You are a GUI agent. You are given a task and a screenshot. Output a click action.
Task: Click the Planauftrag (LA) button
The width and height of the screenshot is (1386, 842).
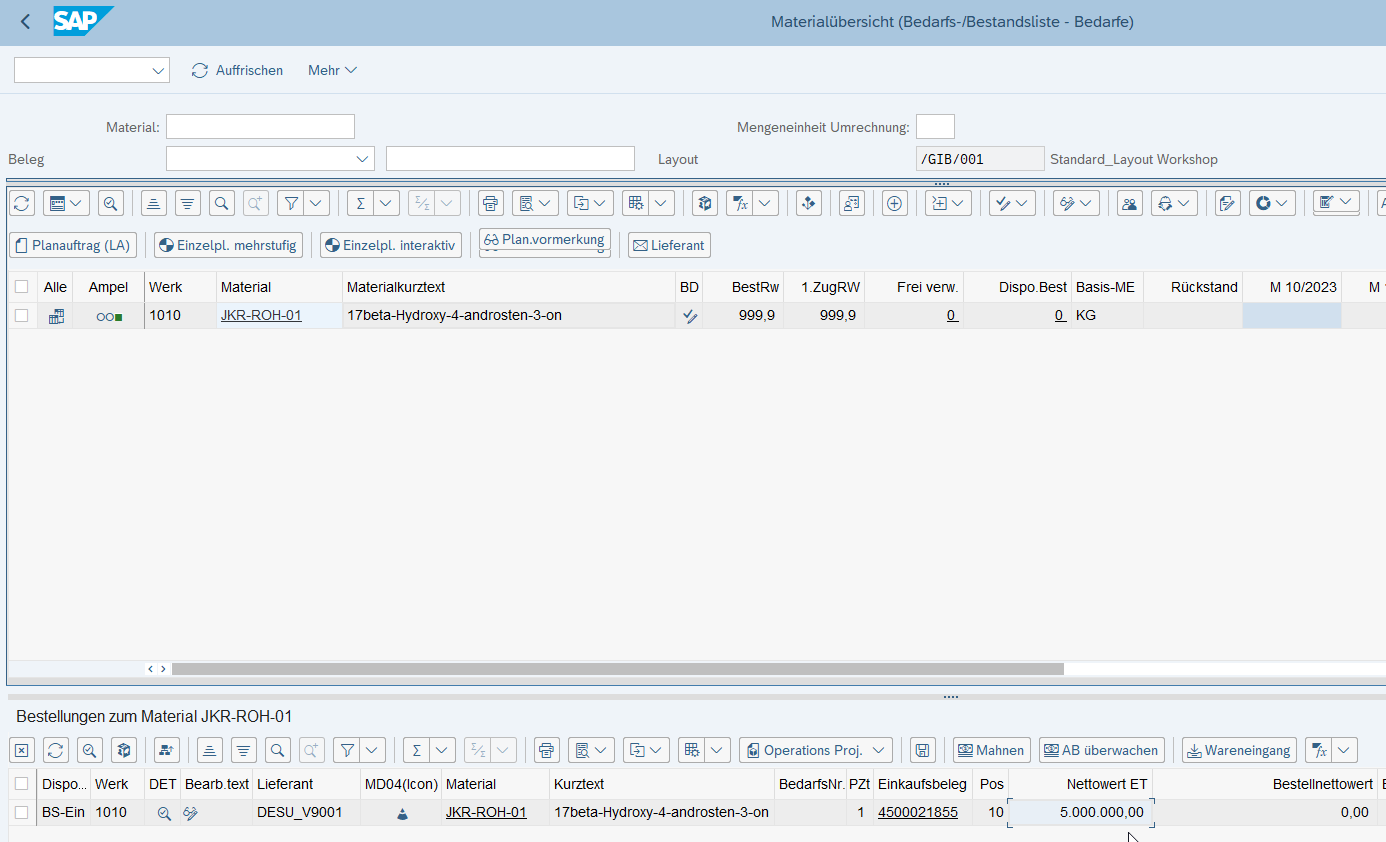(x=72, y=245)
